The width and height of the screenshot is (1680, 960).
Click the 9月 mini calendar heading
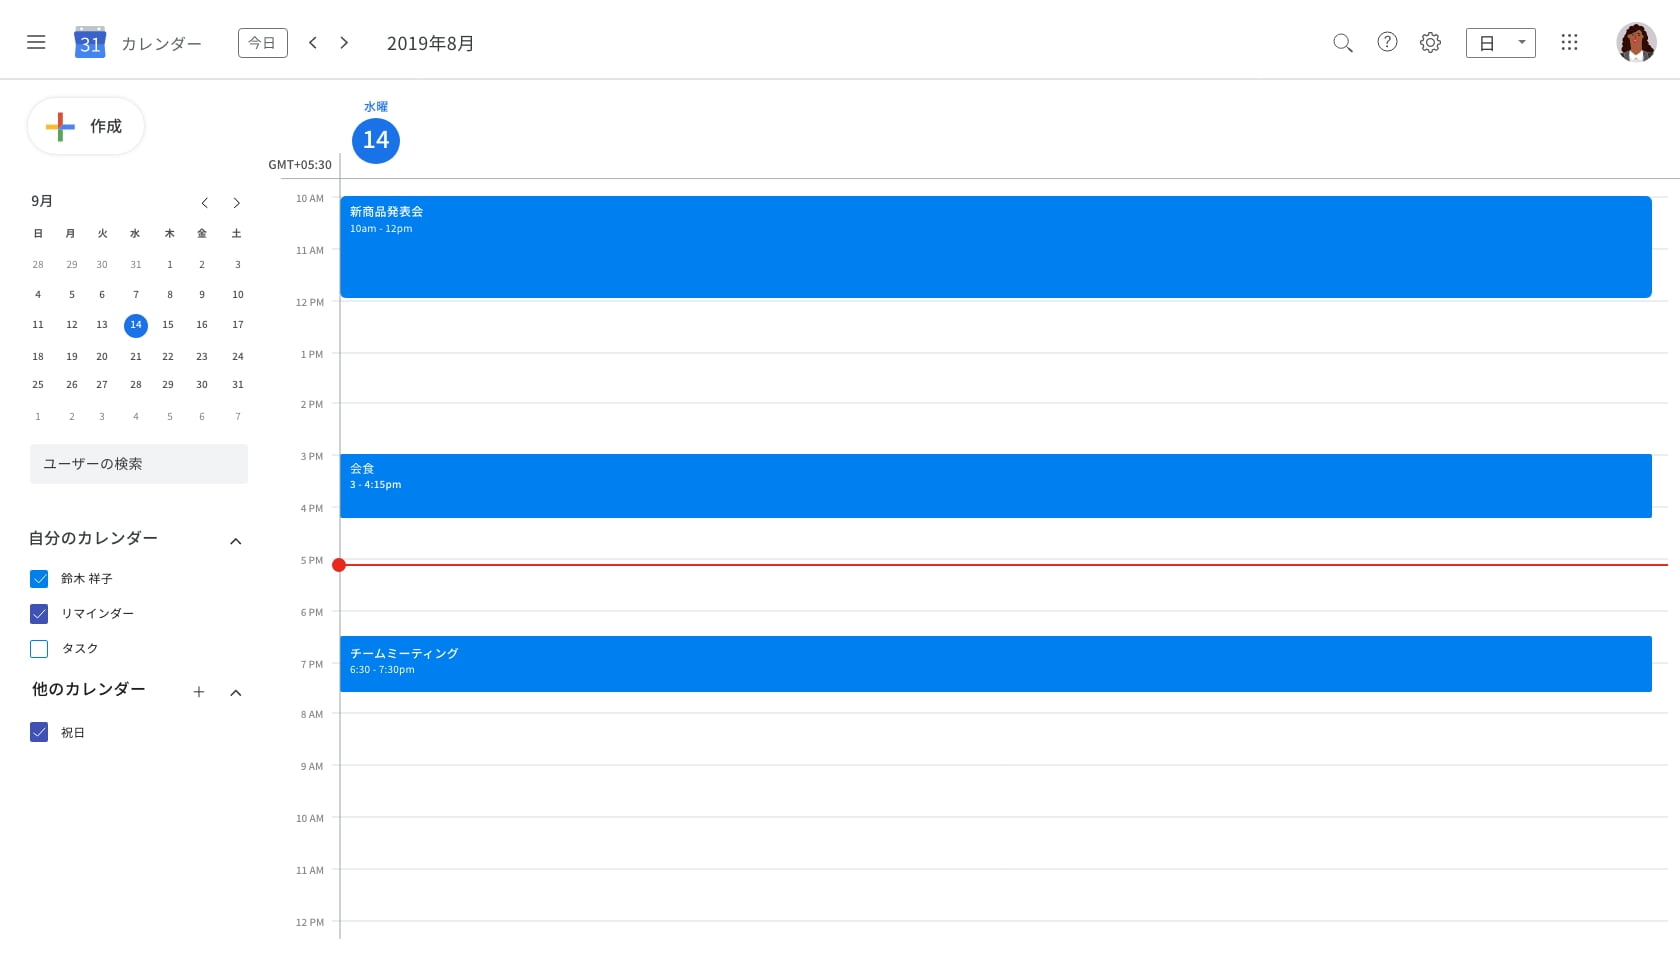tap(42, 201)
